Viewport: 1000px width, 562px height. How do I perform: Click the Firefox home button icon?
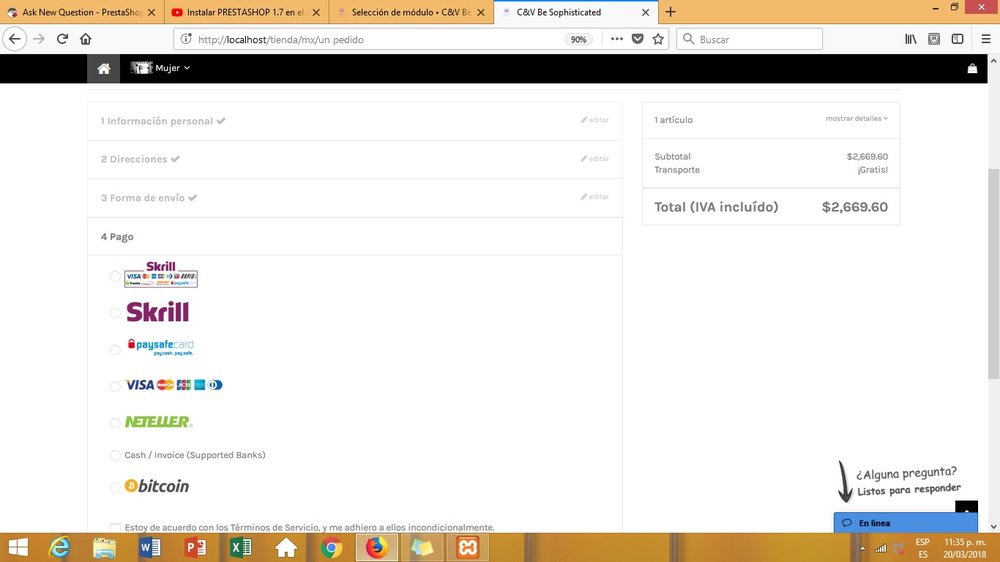(x=85, y=39)
